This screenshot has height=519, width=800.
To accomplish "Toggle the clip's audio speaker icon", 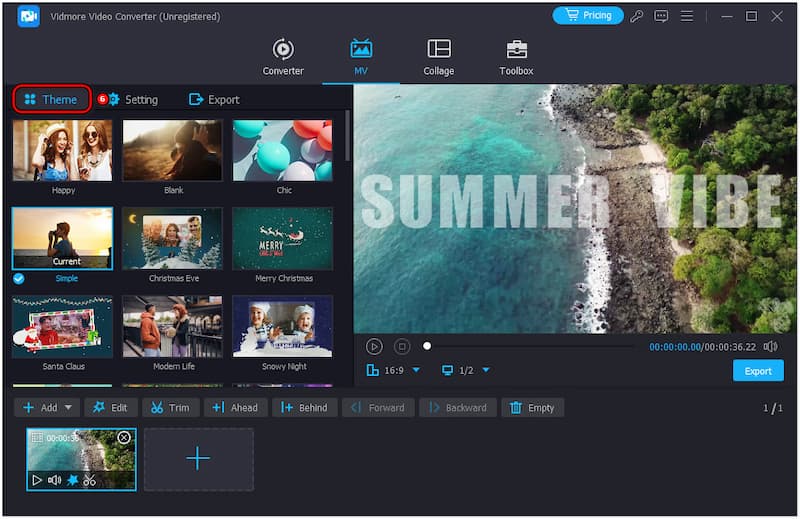I will [55, 480].
